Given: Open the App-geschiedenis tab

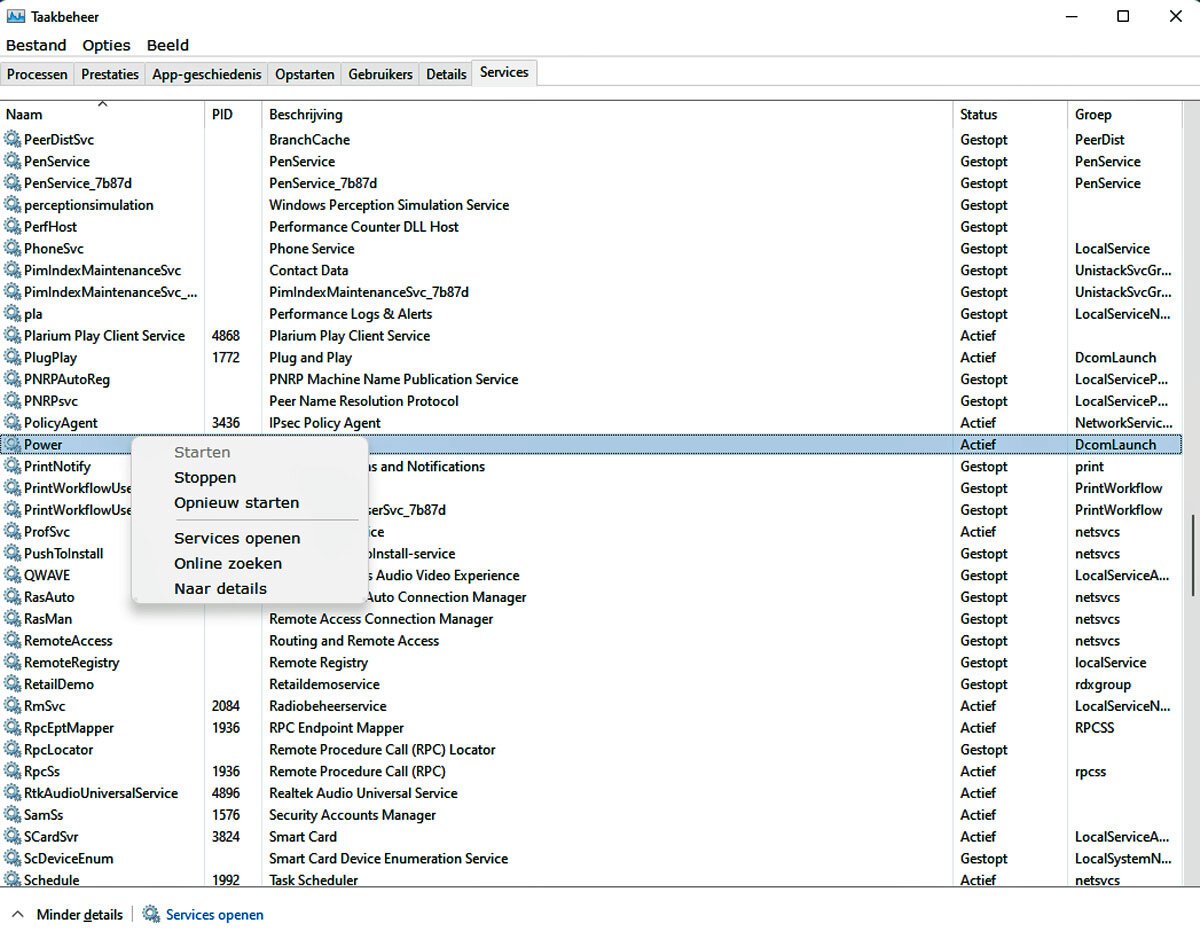Looking at the screenshot, I should (207, 74).
